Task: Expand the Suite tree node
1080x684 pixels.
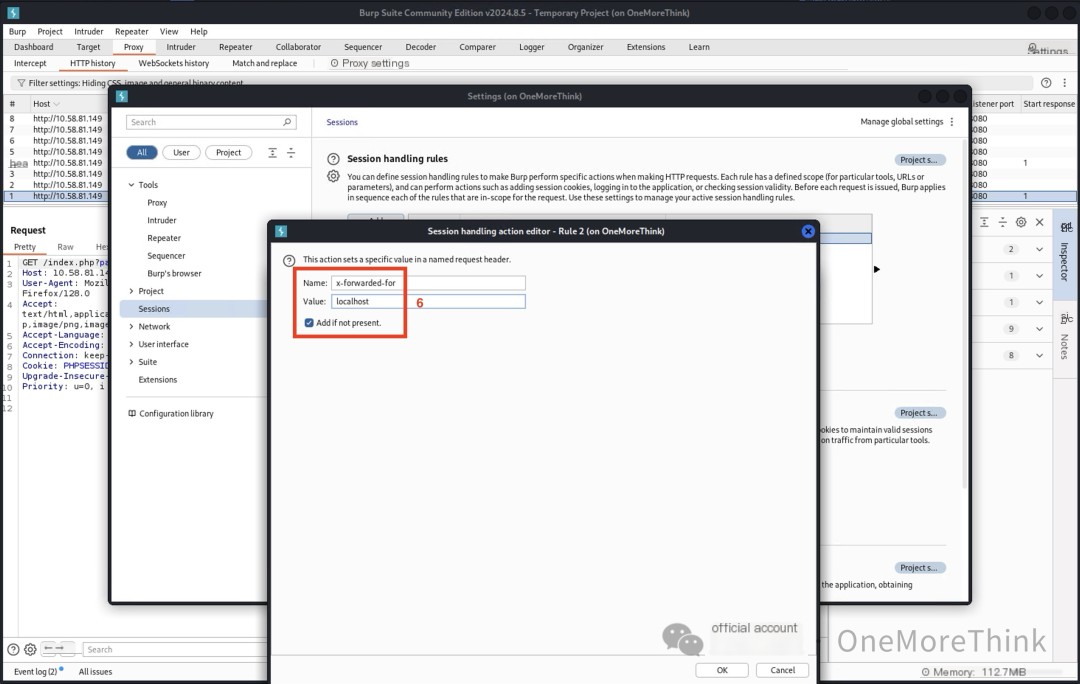Action: coord(131,362)
